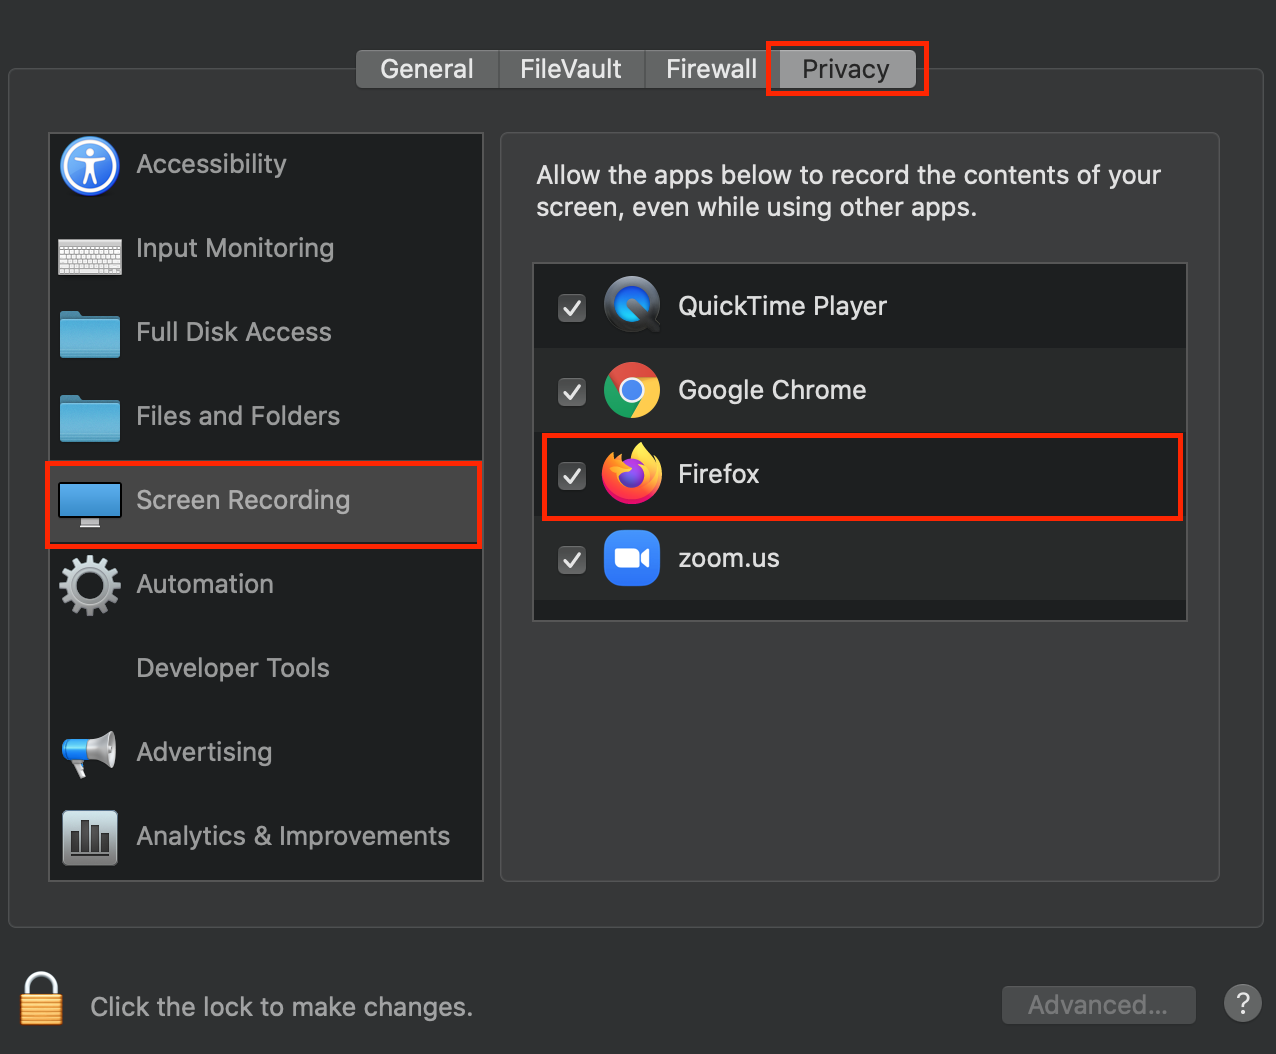Select Files and Folders category label
The height and width of the screenshot is (1054, 1276).
point(238,416)
